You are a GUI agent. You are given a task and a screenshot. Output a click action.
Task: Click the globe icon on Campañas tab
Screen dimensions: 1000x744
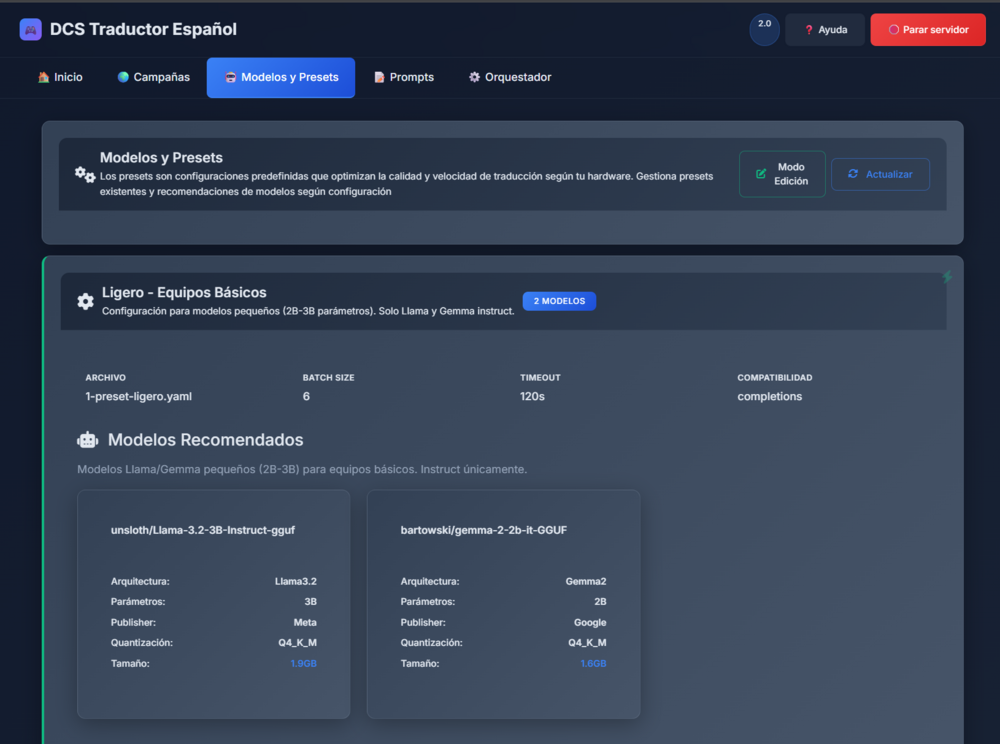[x=123, y=77]
